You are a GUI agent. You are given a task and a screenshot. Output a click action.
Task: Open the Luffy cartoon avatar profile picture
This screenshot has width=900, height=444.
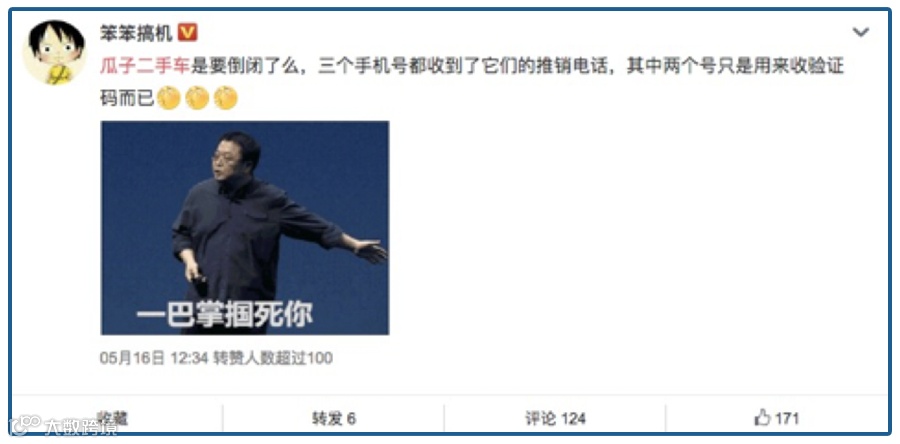[x=55, y=53]
